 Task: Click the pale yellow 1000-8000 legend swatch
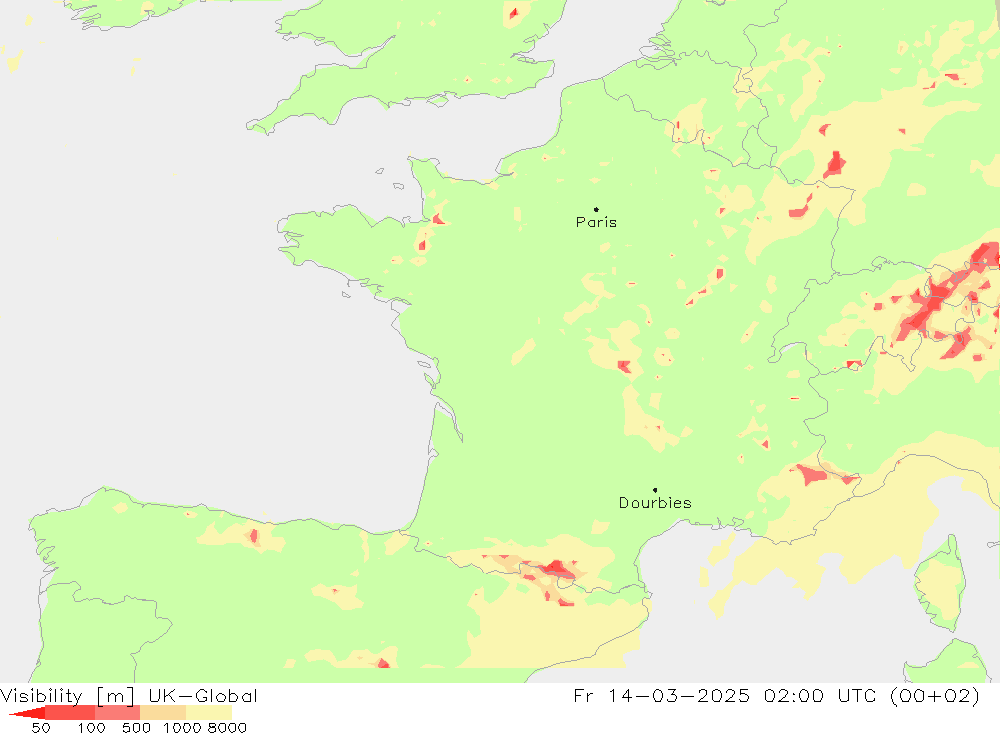pos(209,713)
